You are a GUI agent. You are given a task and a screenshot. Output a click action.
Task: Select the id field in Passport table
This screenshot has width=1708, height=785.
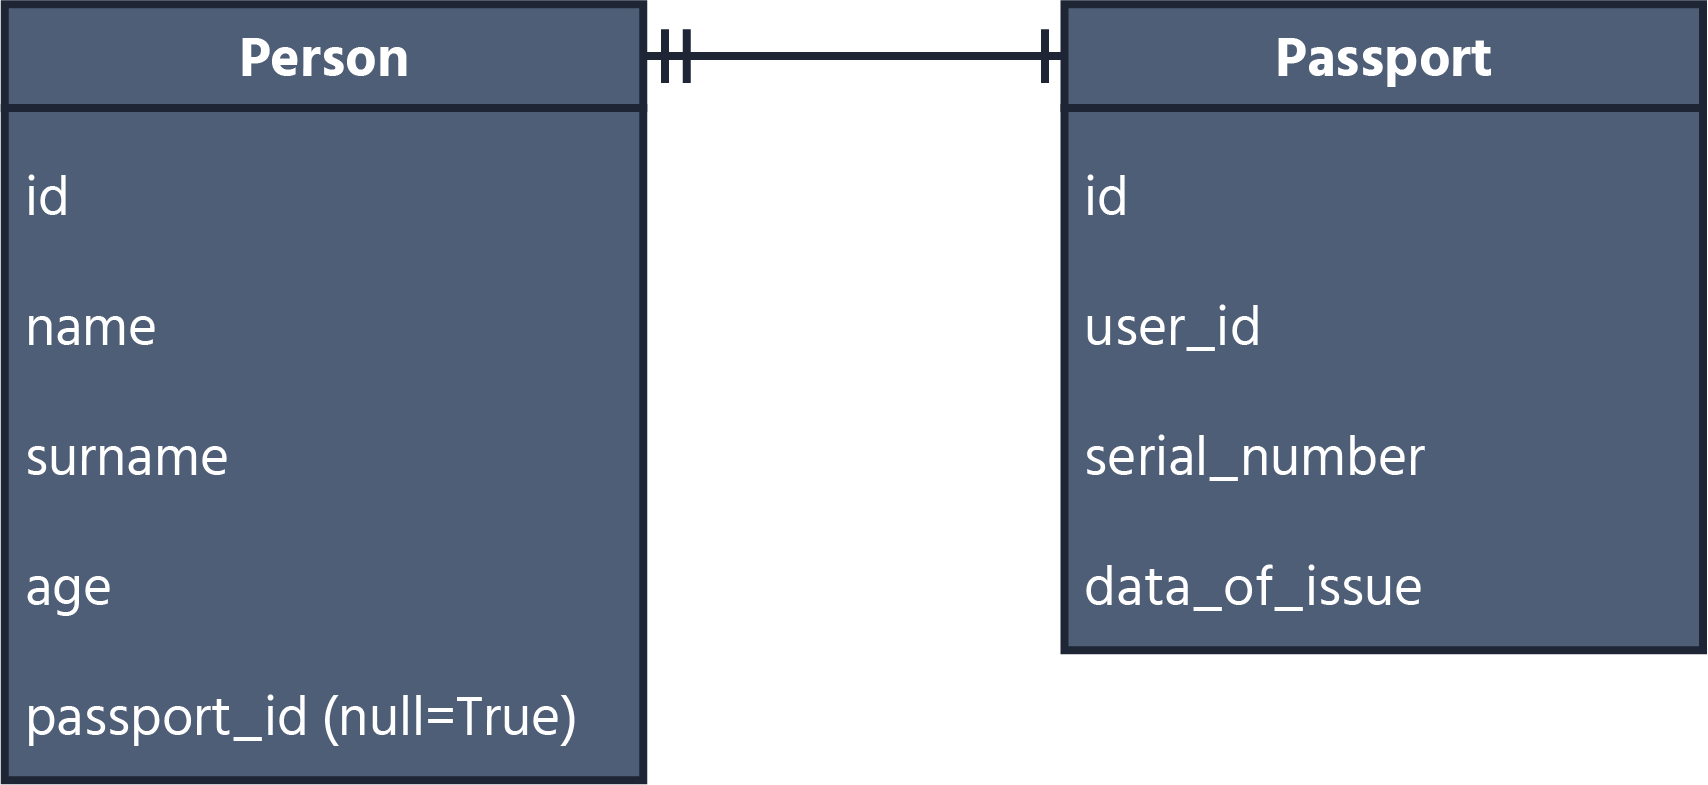(1106, 196)
